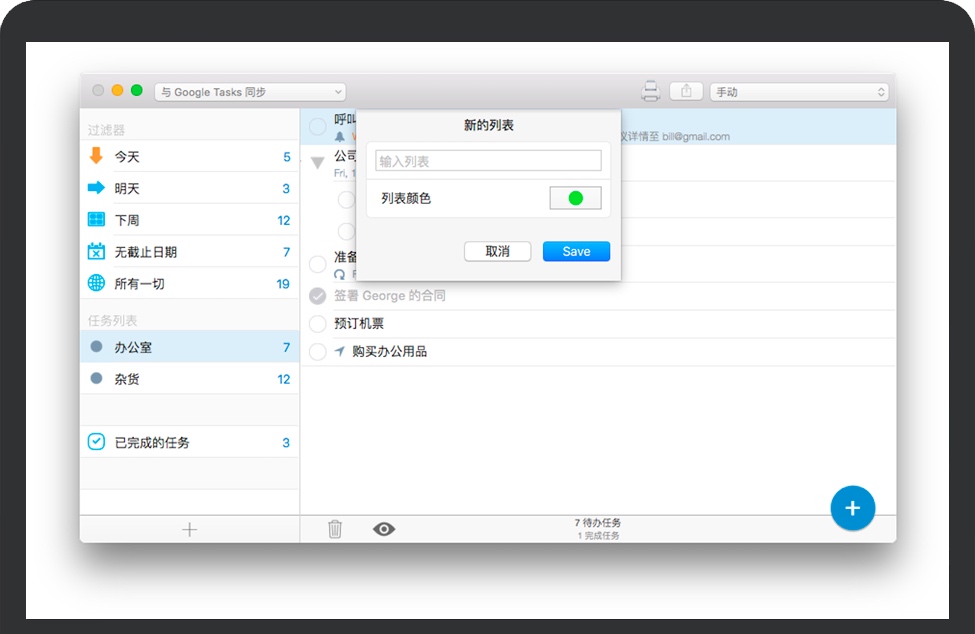Collapse the 公司 task disclosure triangle
This screenshot has height=634, width=975.
[318, 162]
